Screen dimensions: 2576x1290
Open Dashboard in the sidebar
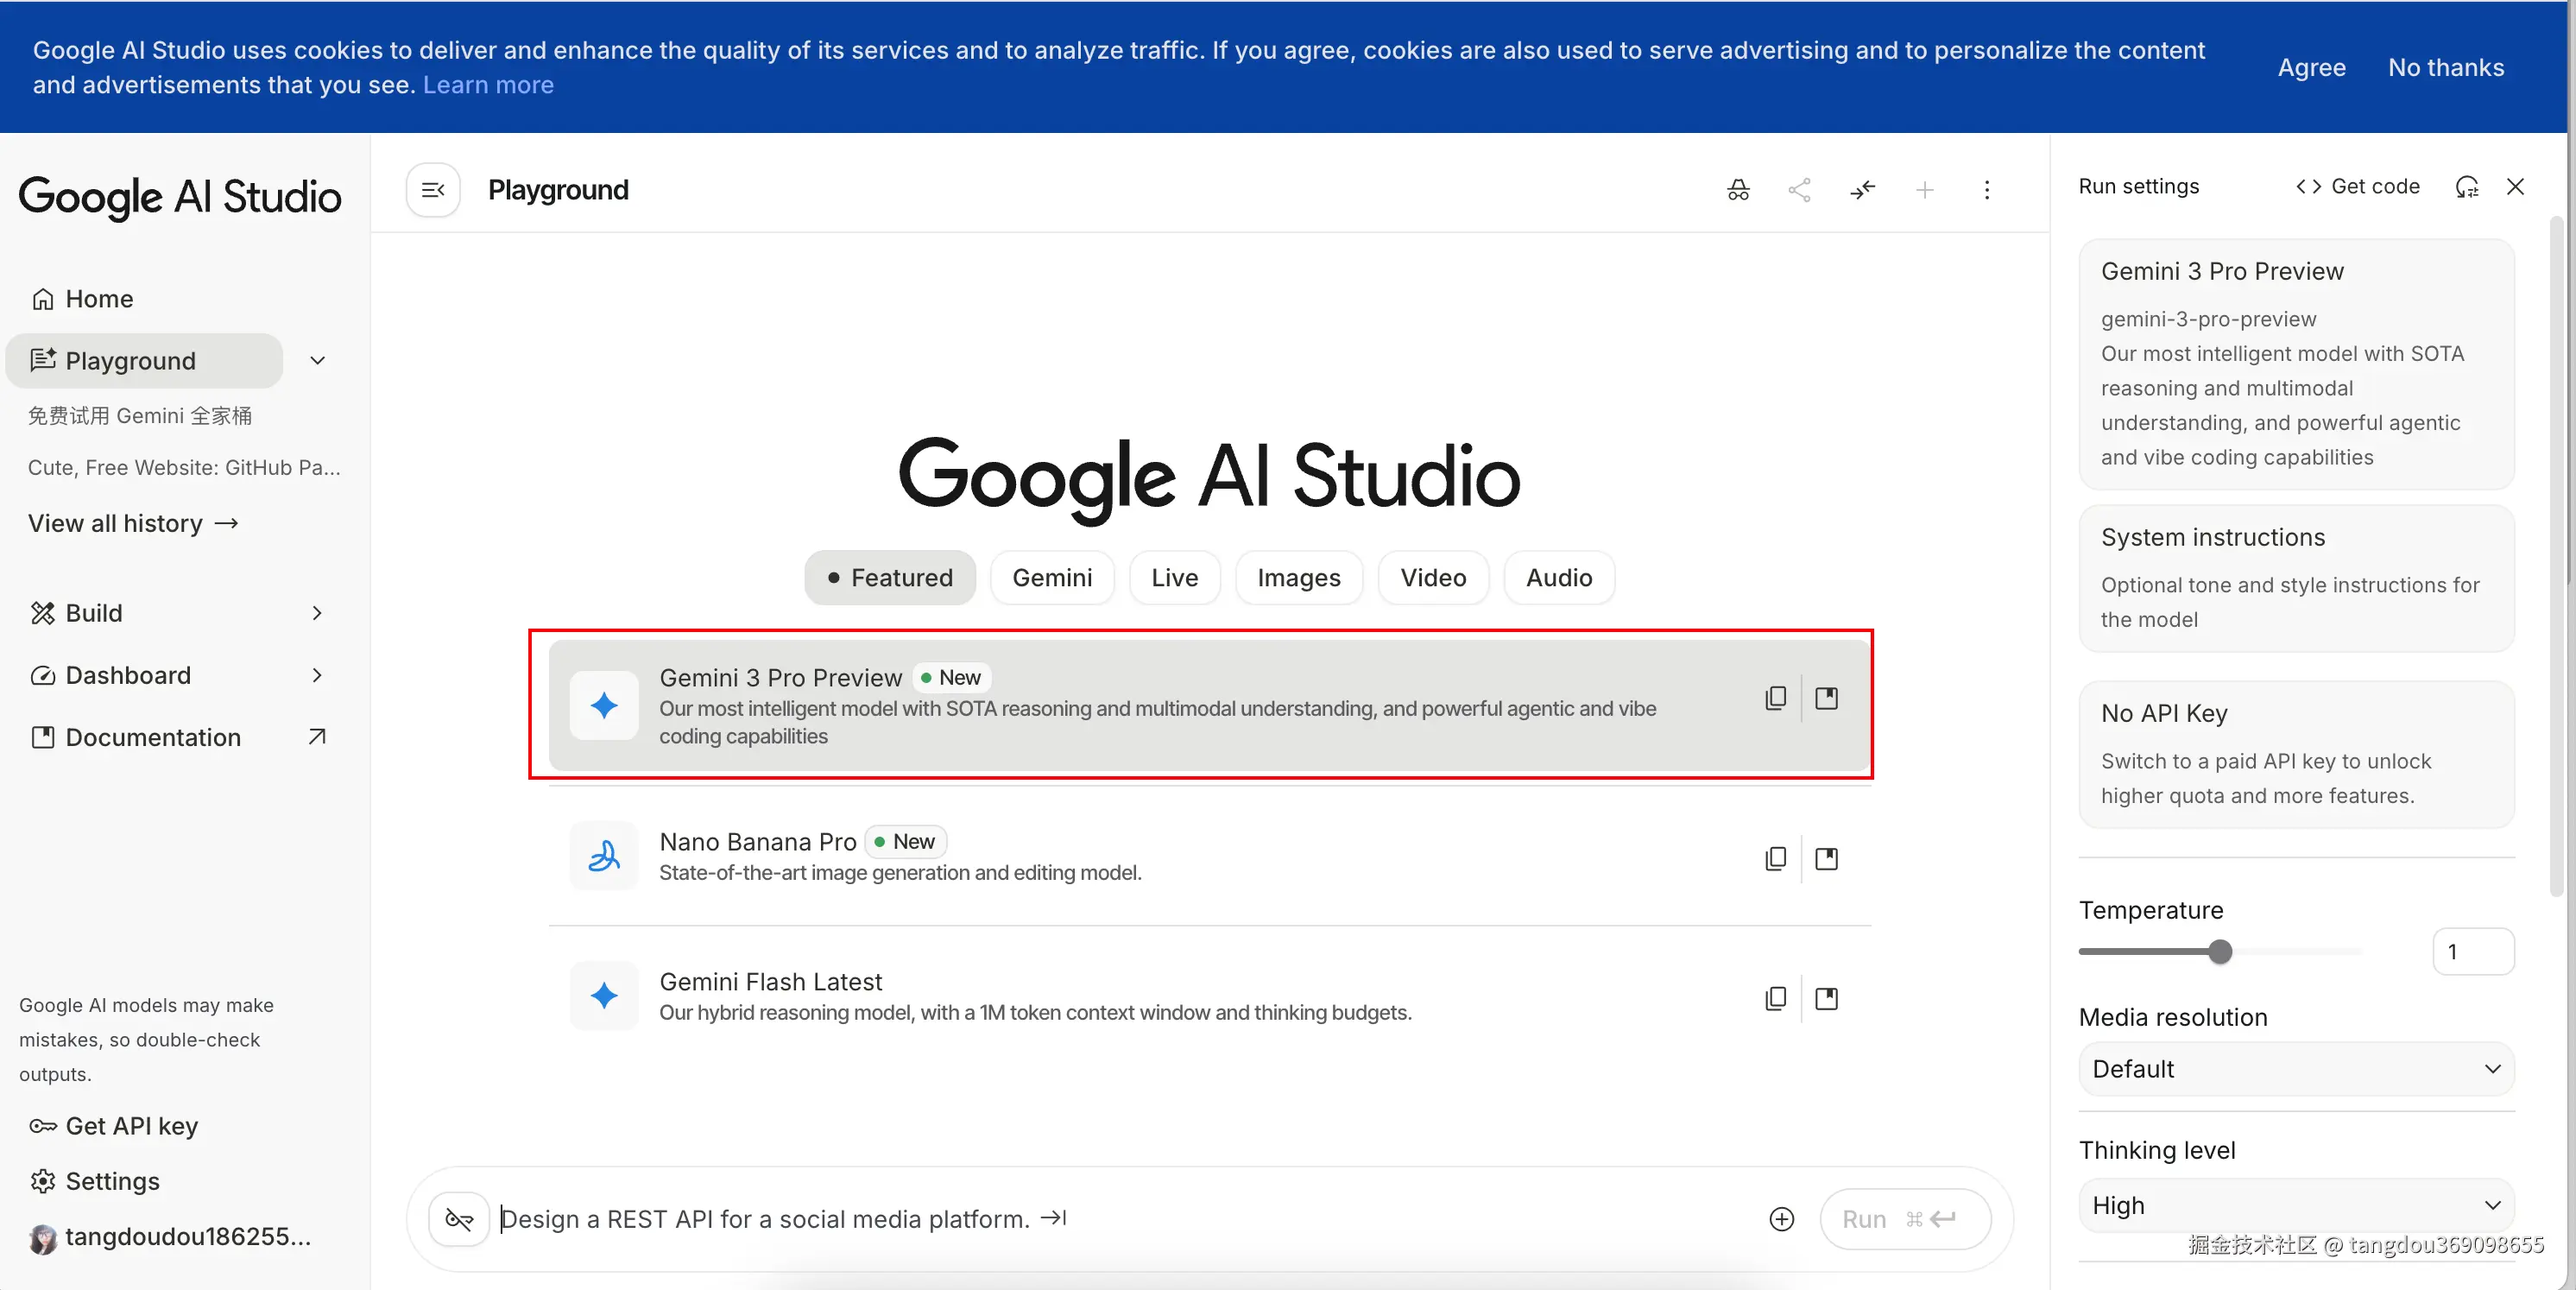tap(128, 675)
